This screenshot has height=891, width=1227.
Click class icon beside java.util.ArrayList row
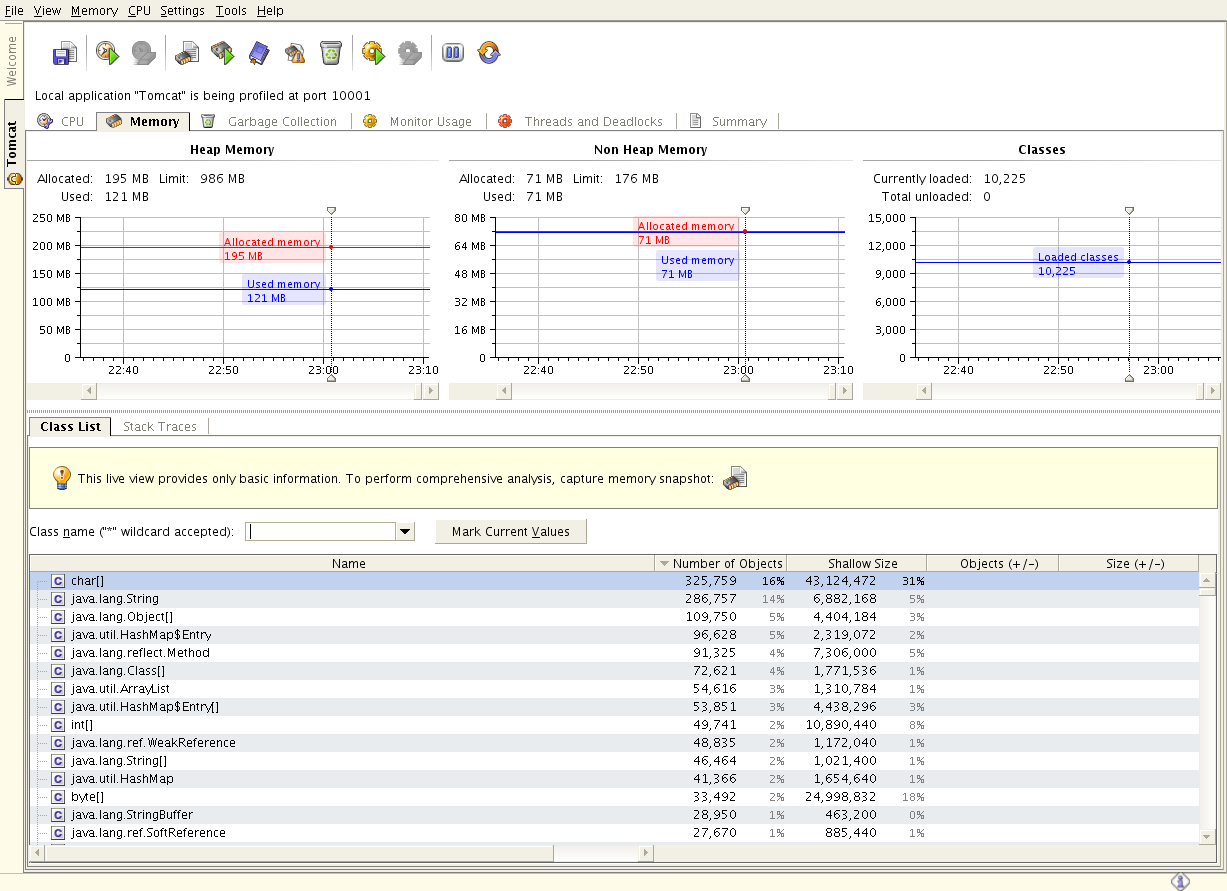click(x=58, y=689)
